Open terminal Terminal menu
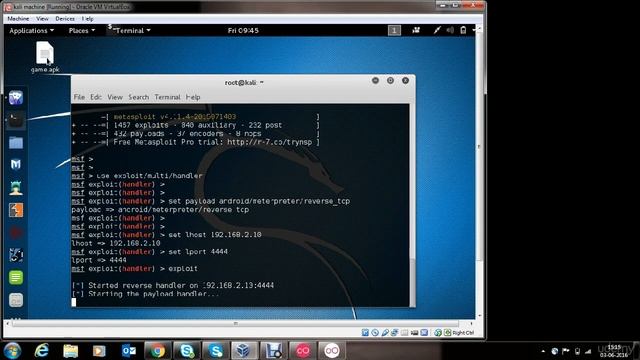 [167, 97]
